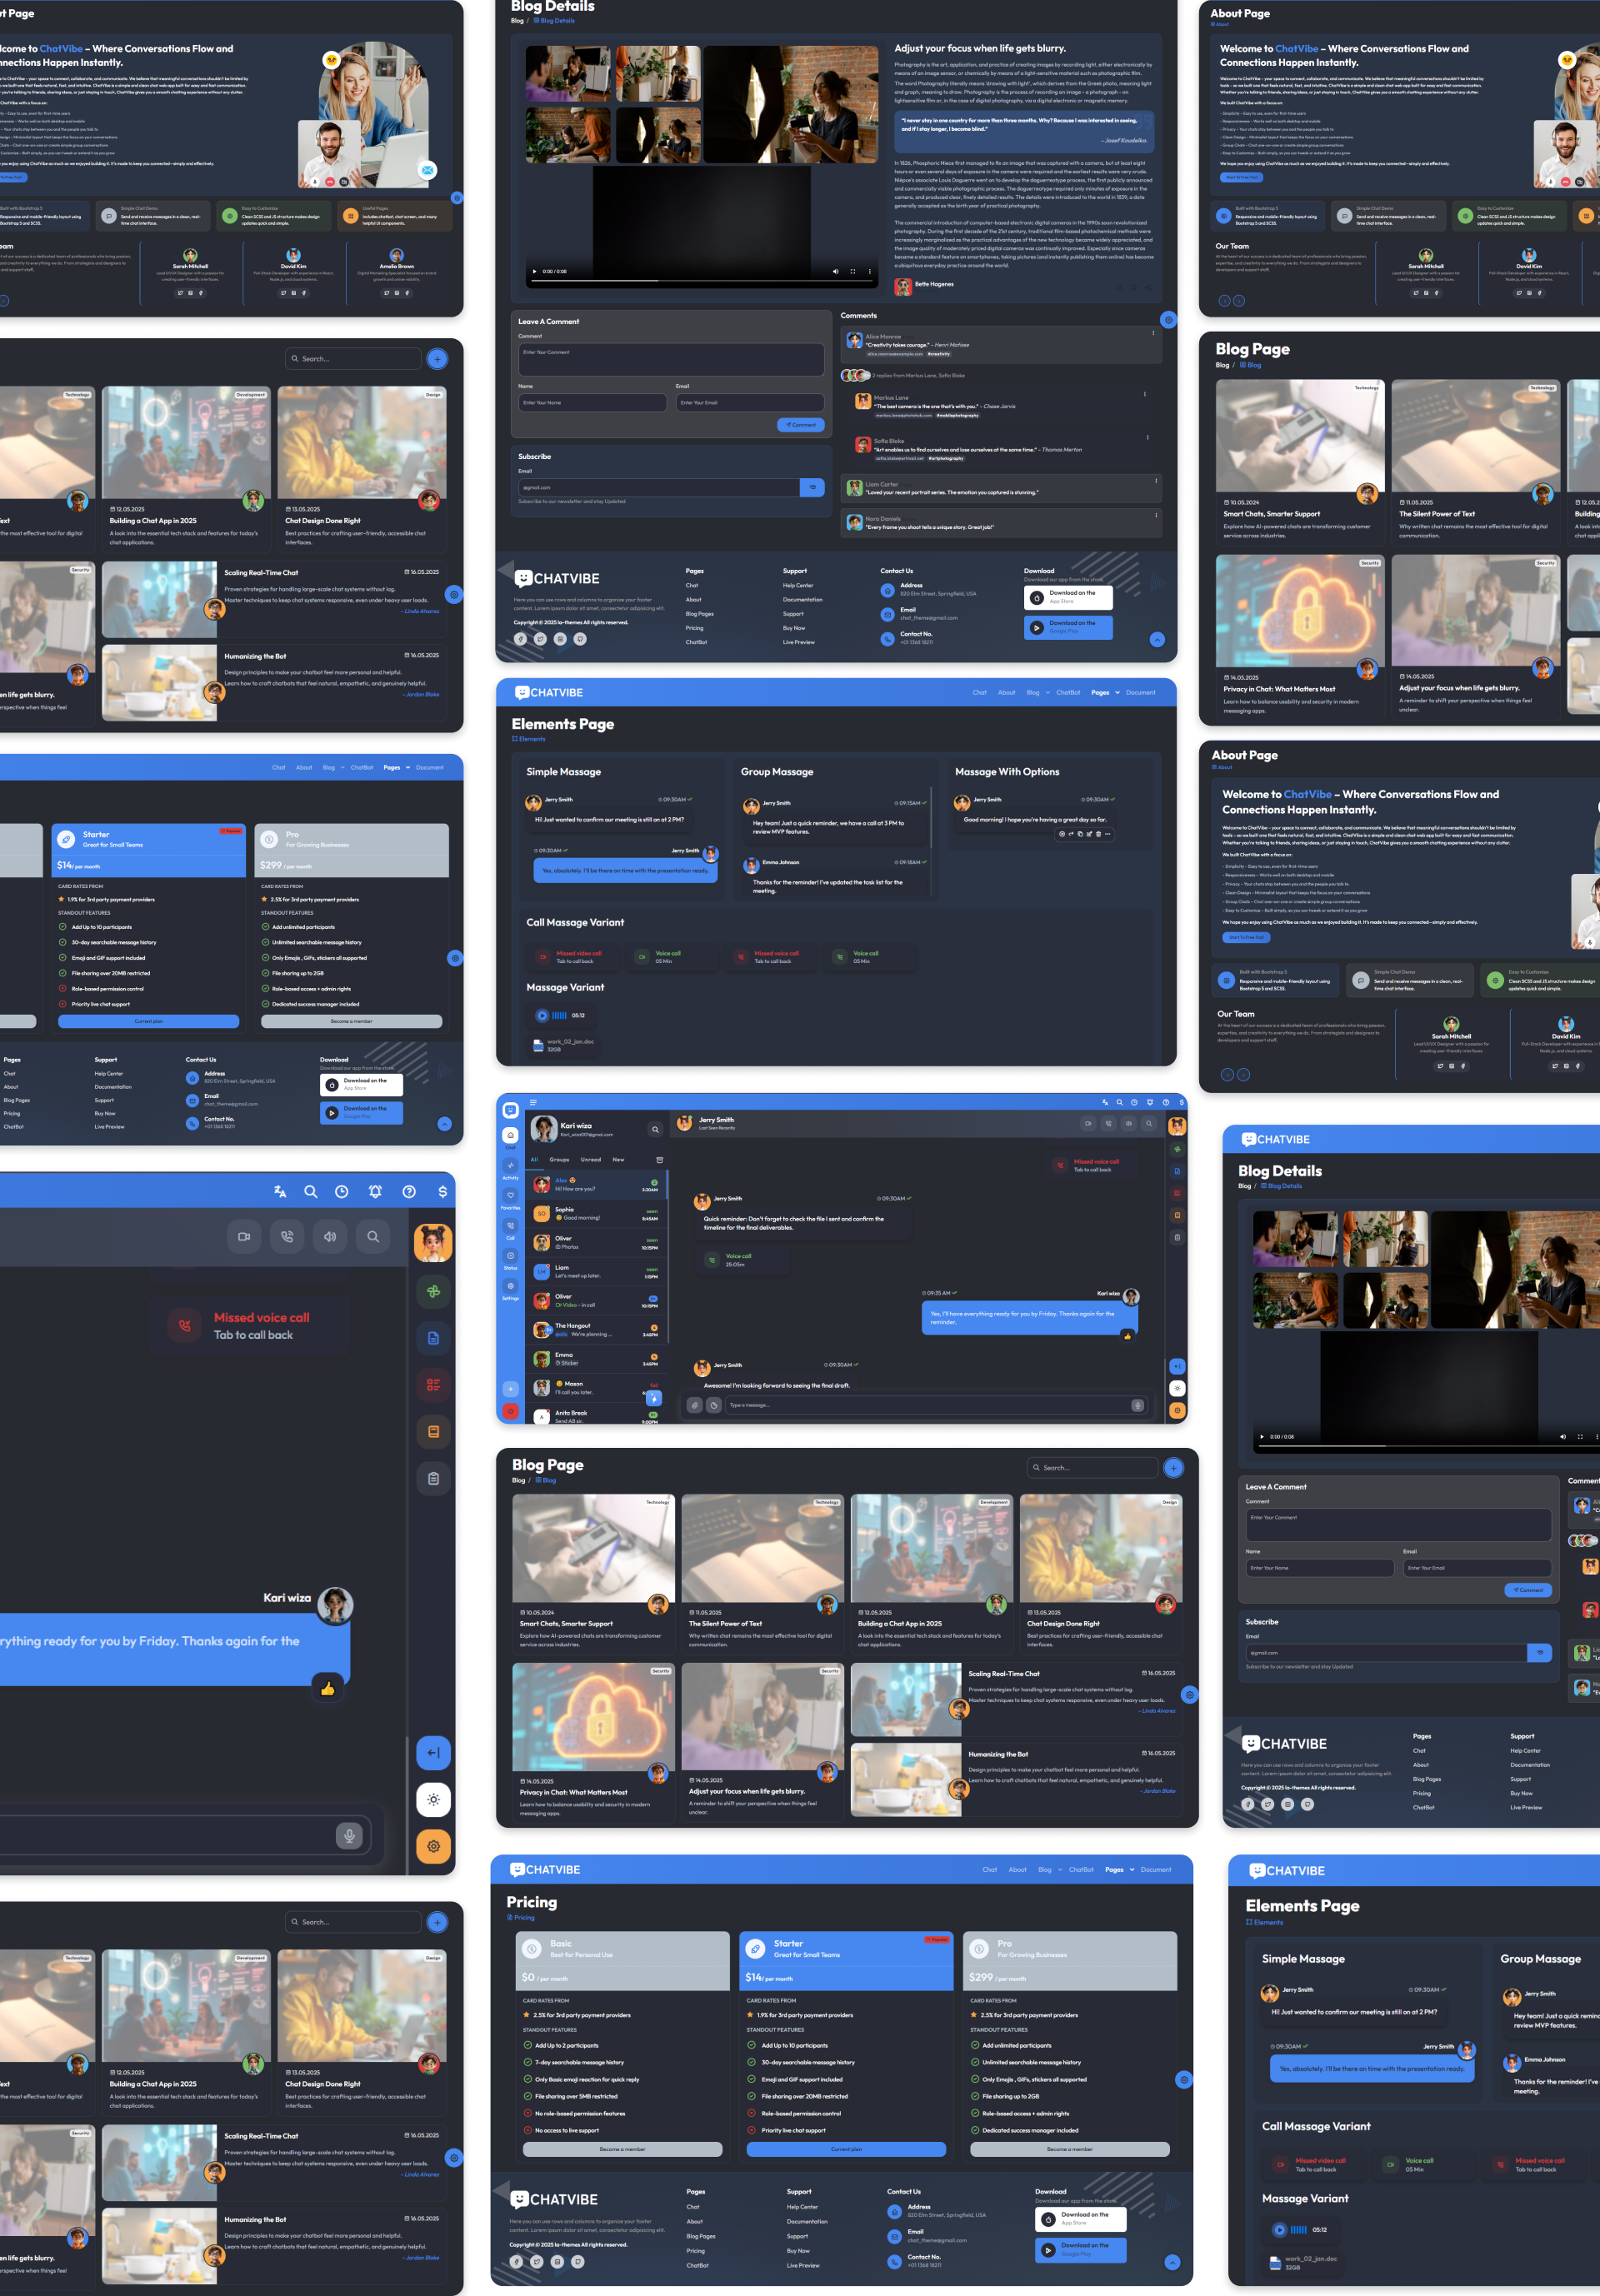Click the archive icon beside the New tab
Viewport: 1600px width, 2296px height.
659,1160
